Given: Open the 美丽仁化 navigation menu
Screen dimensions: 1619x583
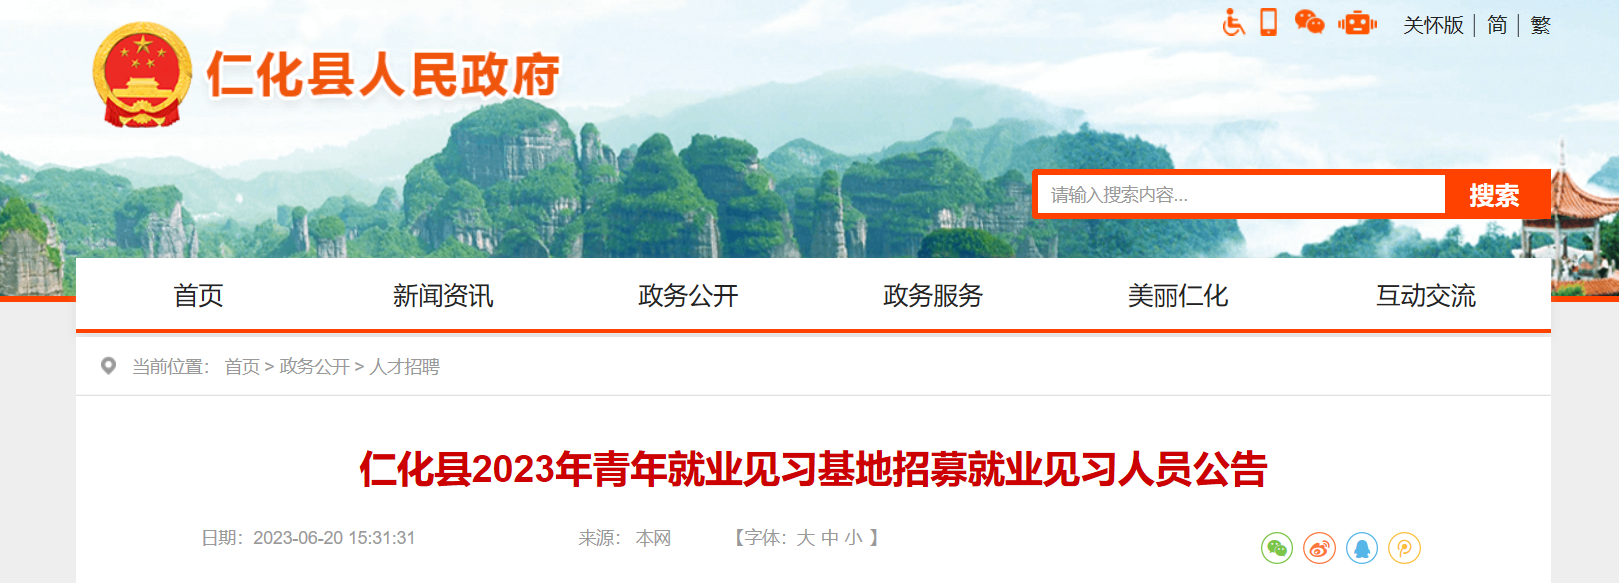Looking at the screenshot, I should [1178, 295].
